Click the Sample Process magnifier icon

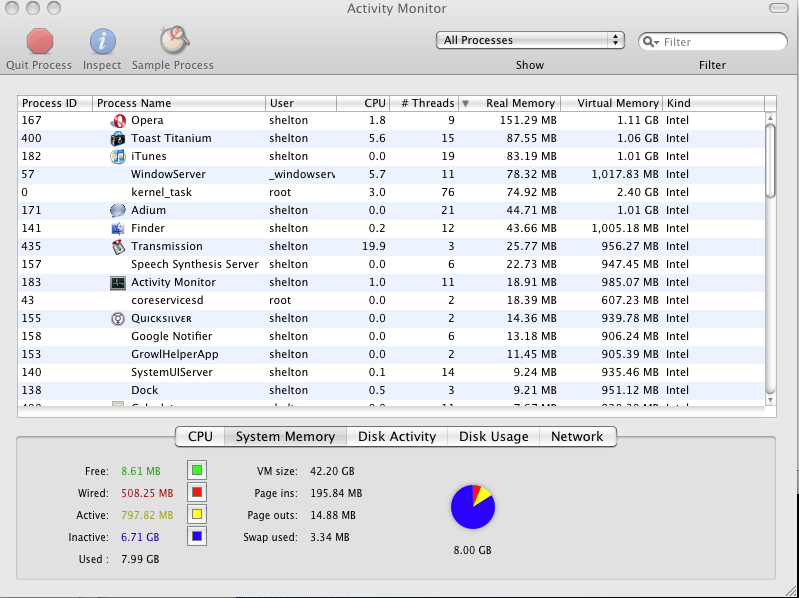(x=174, y=40)
